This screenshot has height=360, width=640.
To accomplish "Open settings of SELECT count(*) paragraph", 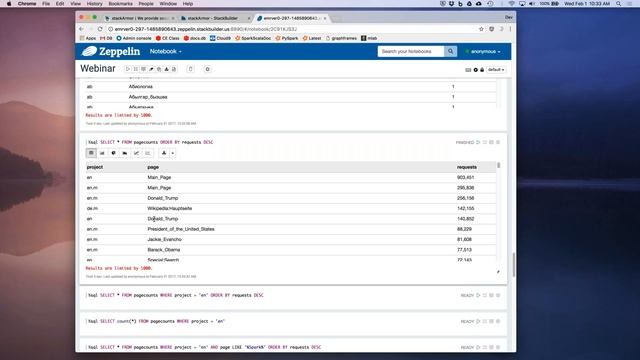I will coord(498,321).
